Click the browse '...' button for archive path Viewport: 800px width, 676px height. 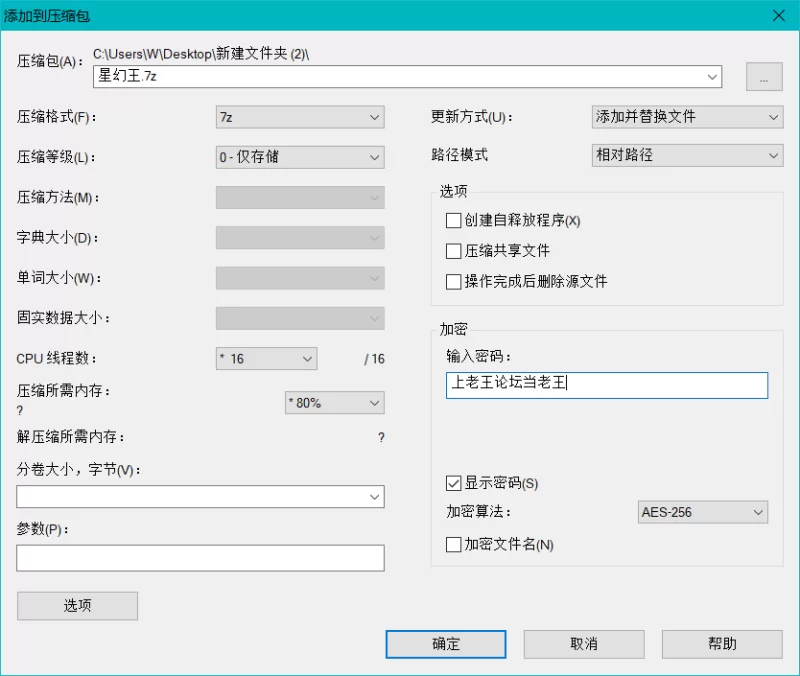(x=763, y=78)
